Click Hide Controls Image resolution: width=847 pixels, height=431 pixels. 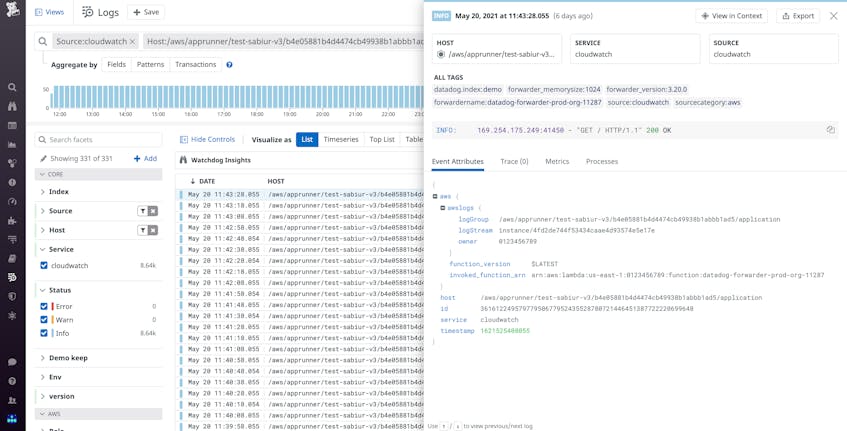(x=207, y=139)
